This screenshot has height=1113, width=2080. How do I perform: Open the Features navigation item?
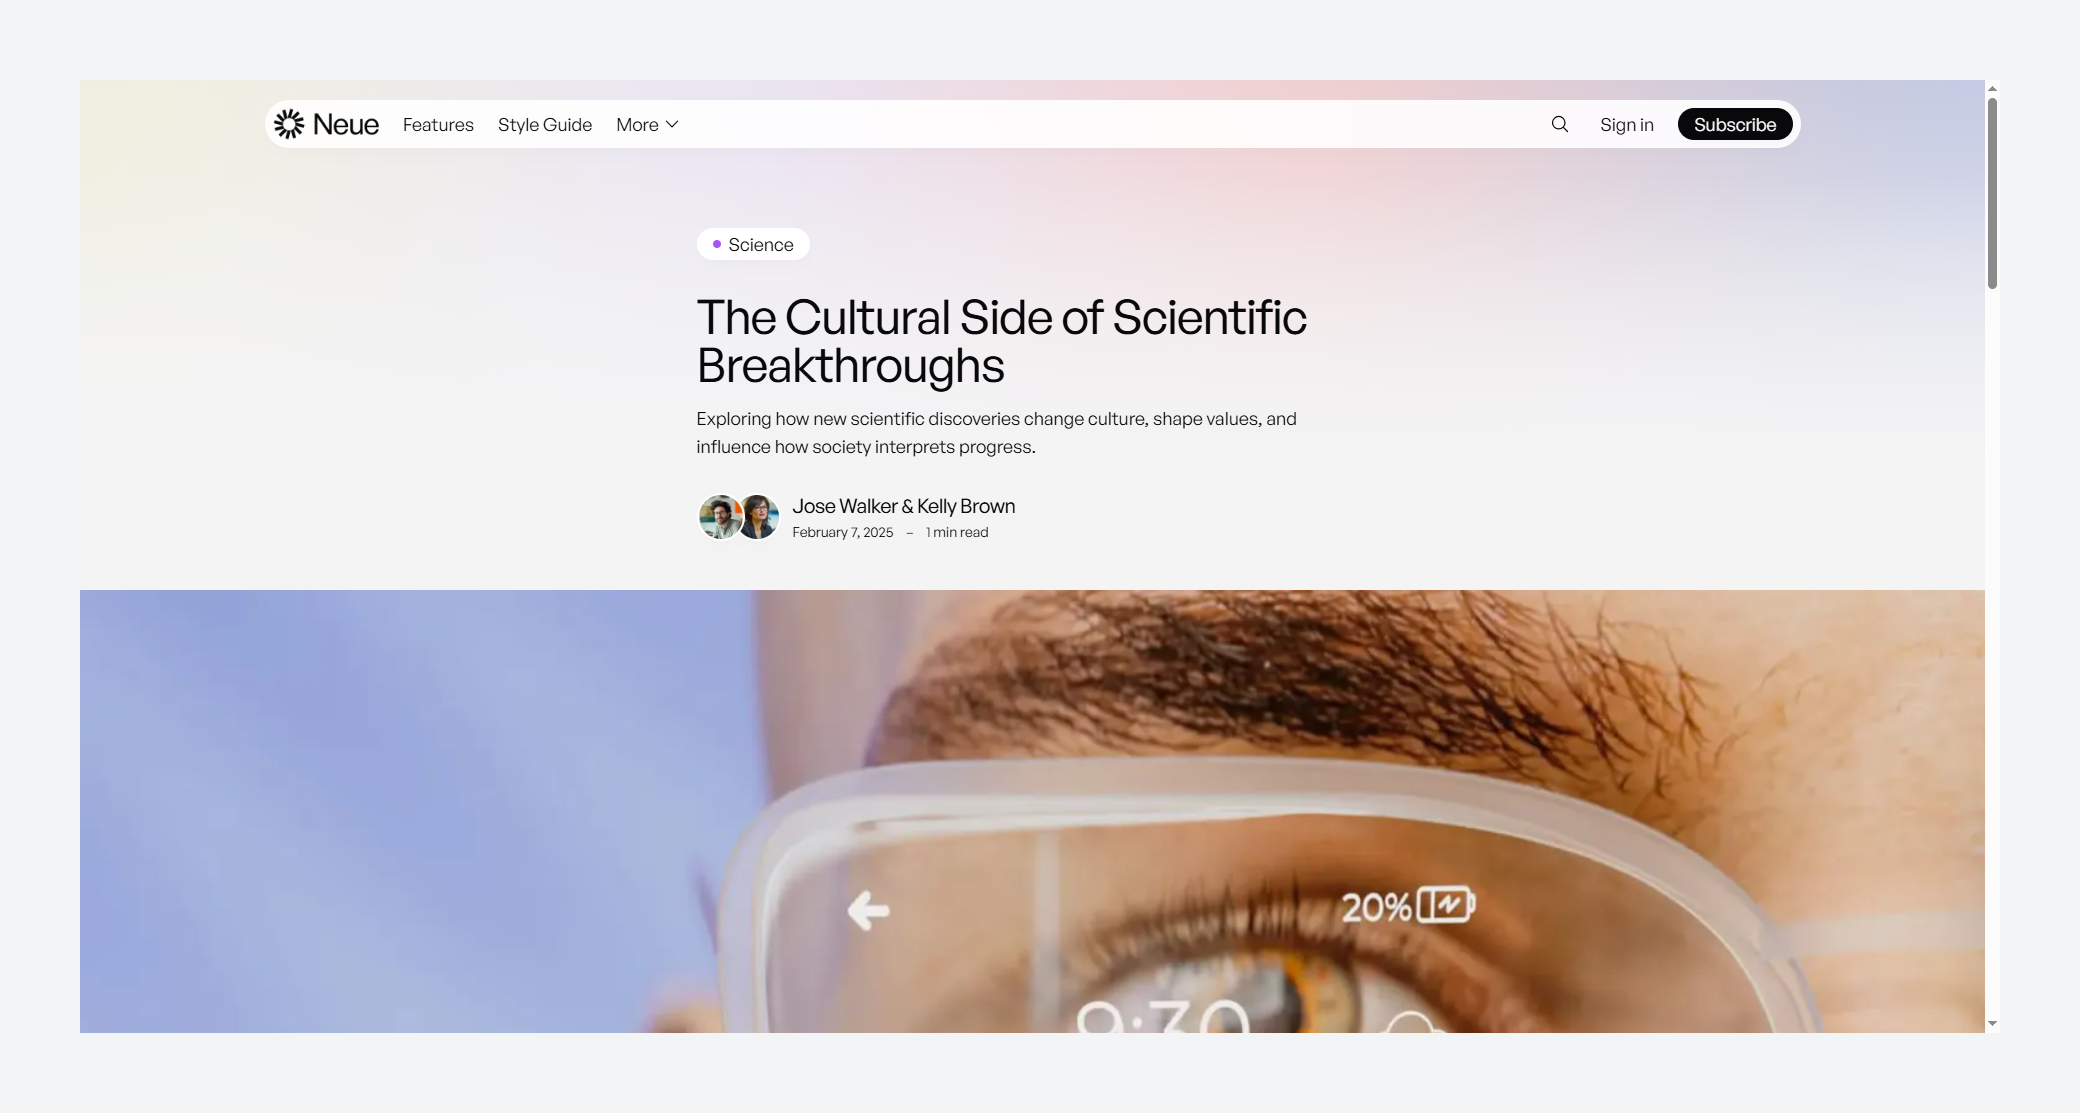click(438, 124)
